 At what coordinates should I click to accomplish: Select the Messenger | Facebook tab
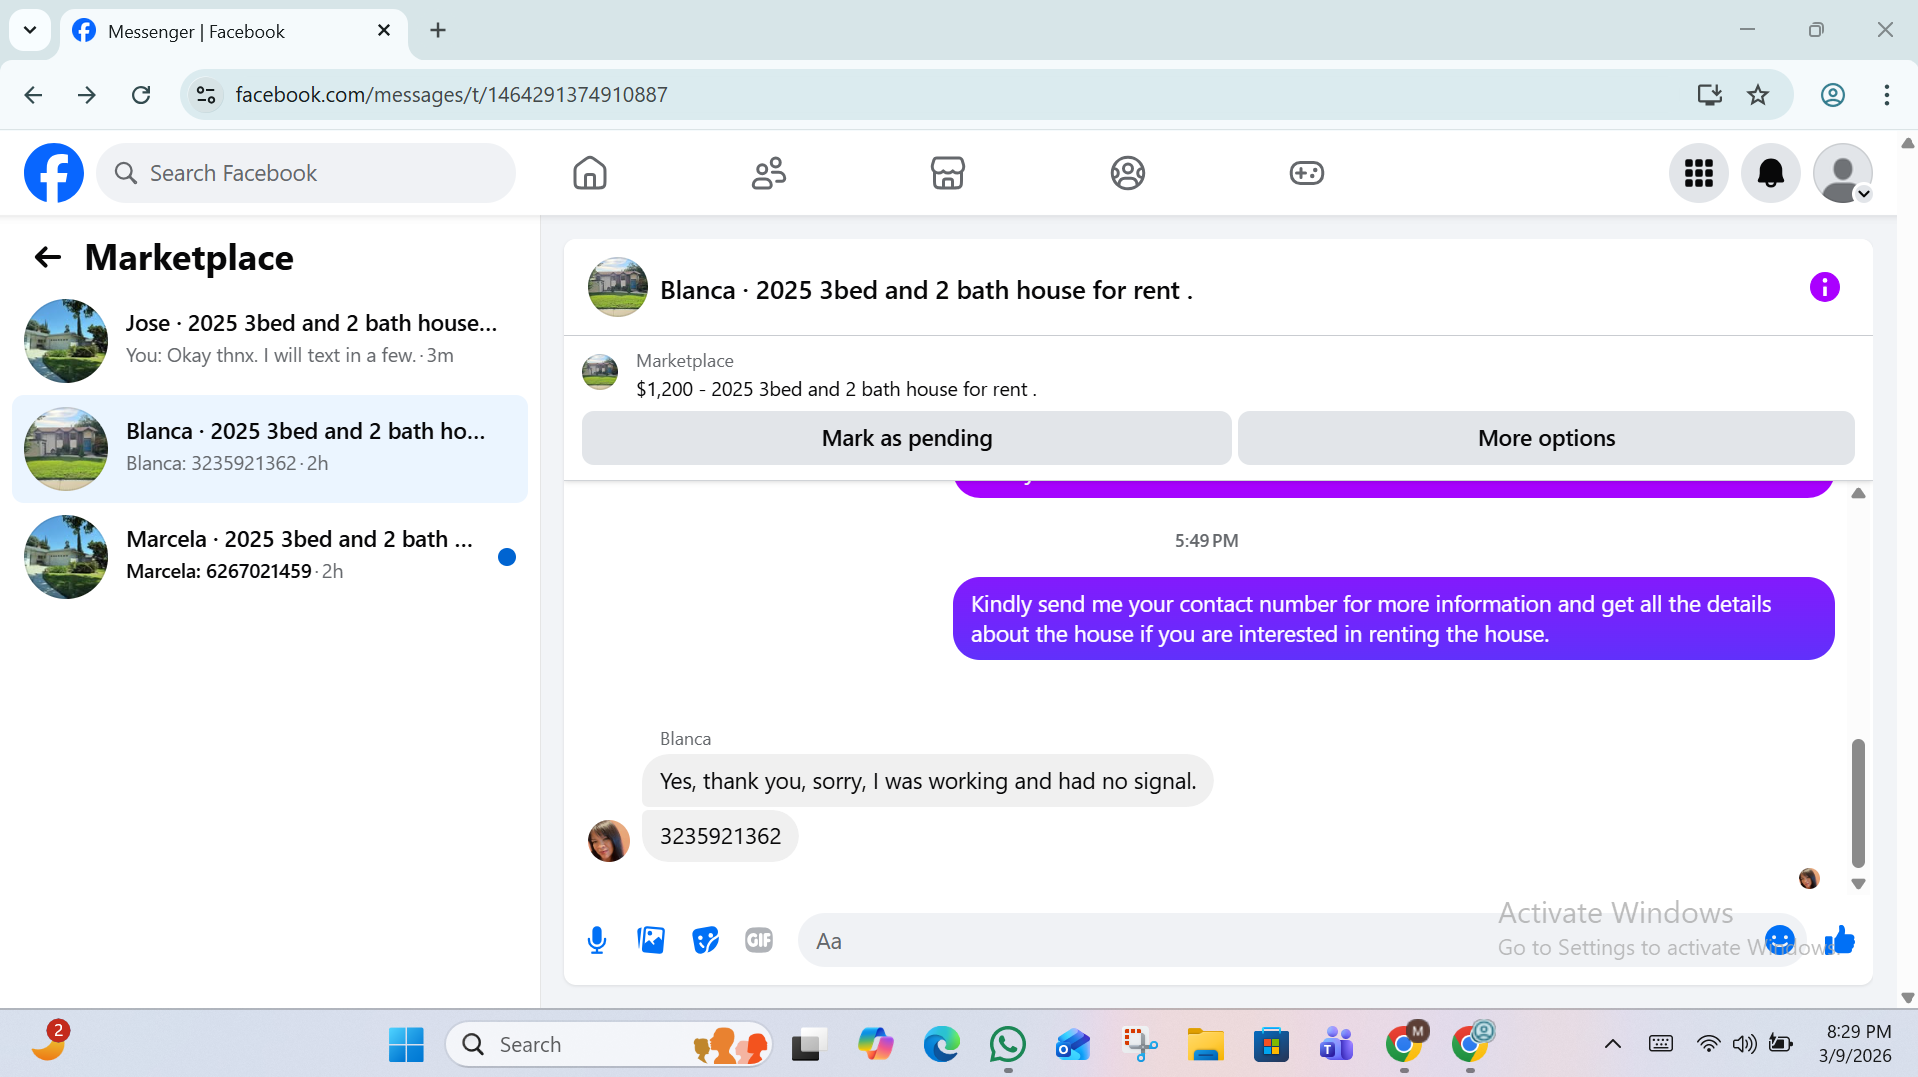click(x=234, y=31)
